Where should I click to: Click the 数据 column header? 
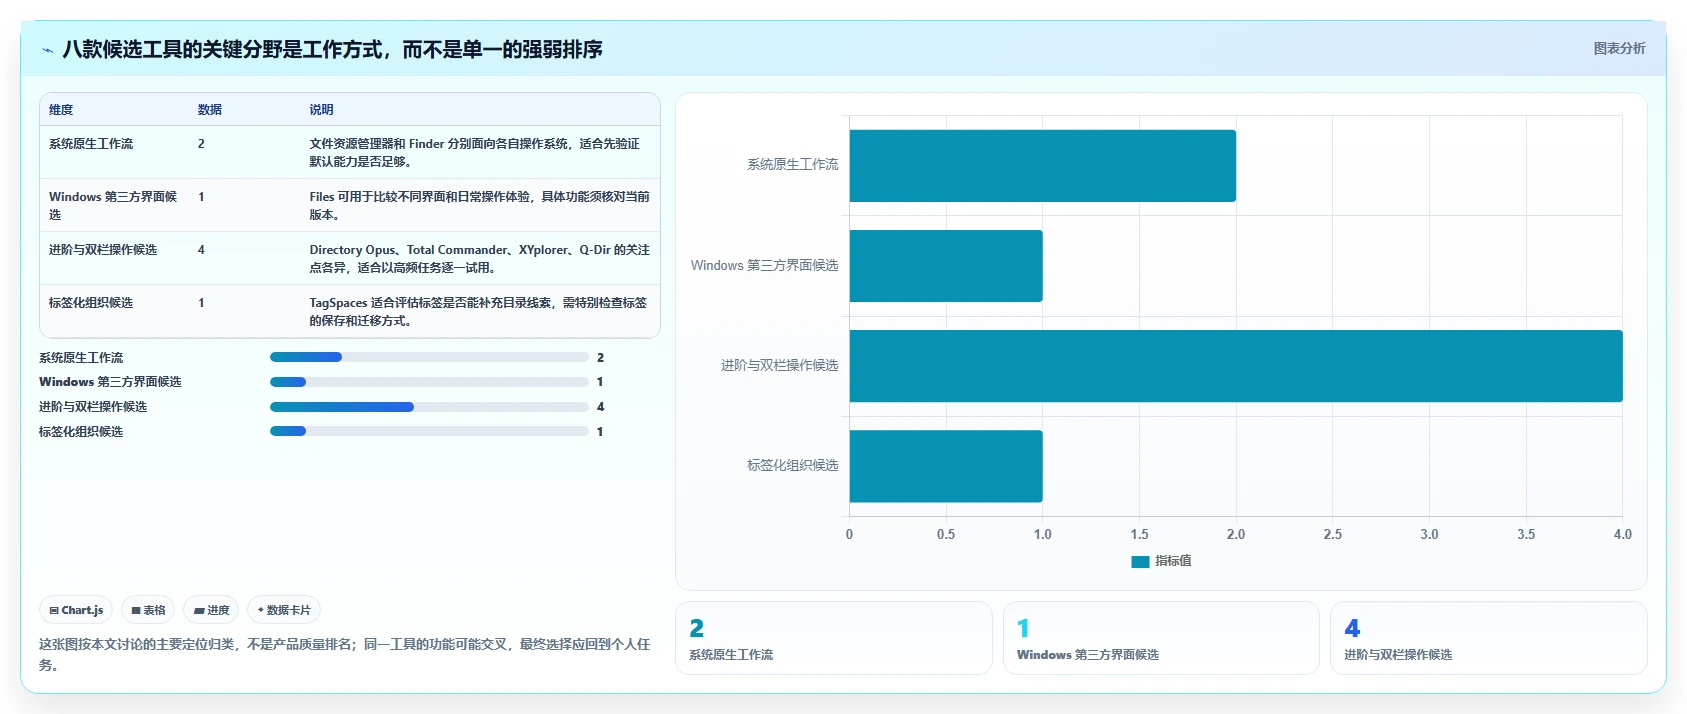(209, 110)
